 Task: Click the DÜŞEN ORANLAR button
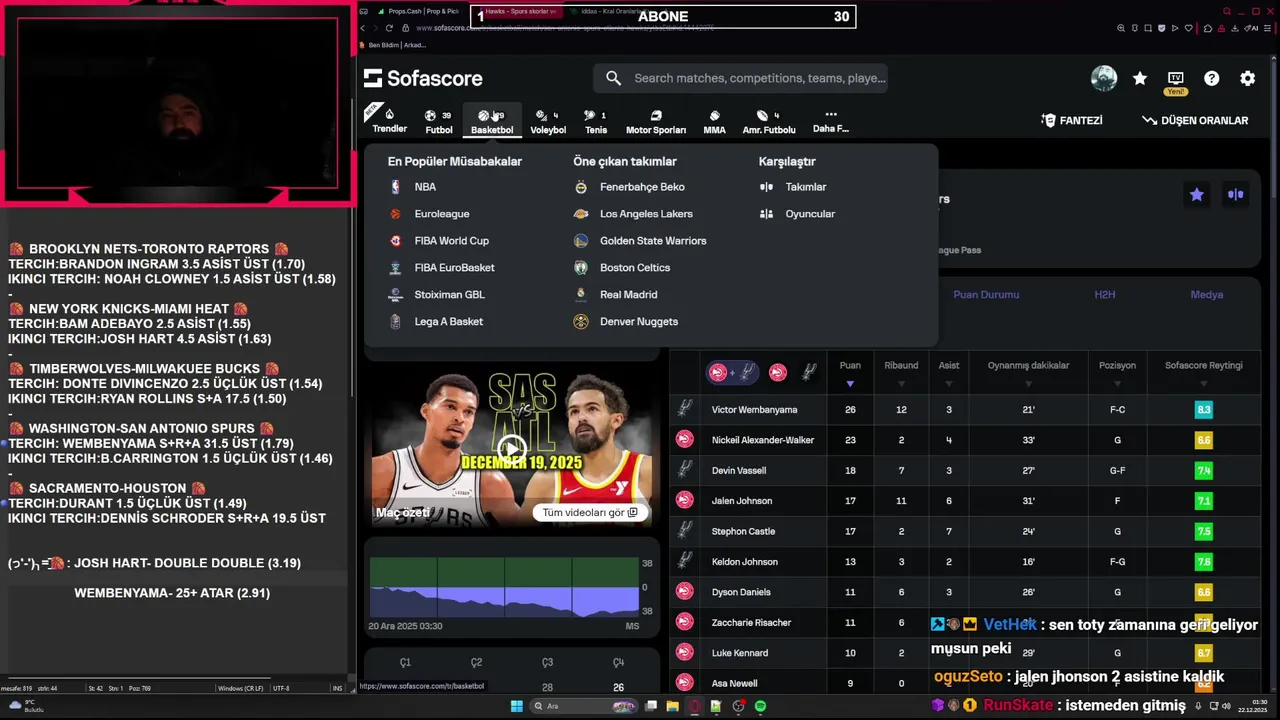pos(1195,120)
